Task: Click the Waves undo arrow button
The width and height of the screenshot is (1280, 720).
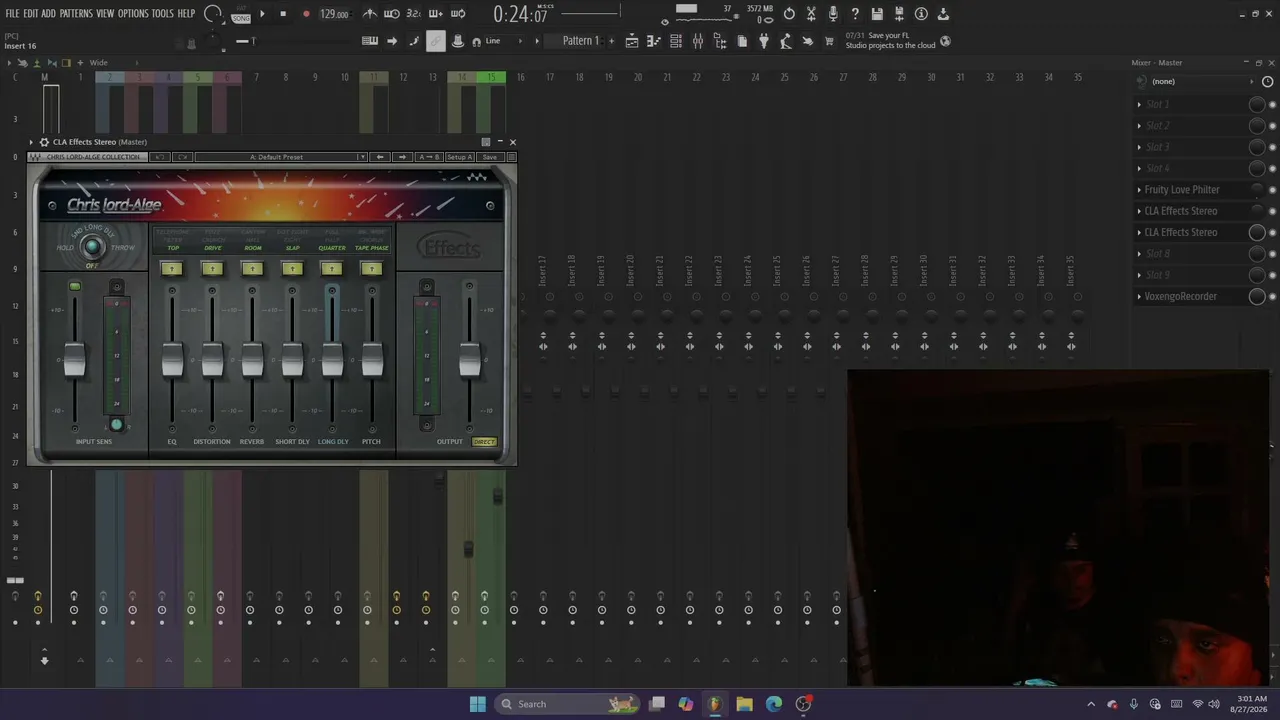Action: click(x=159, y=157)
